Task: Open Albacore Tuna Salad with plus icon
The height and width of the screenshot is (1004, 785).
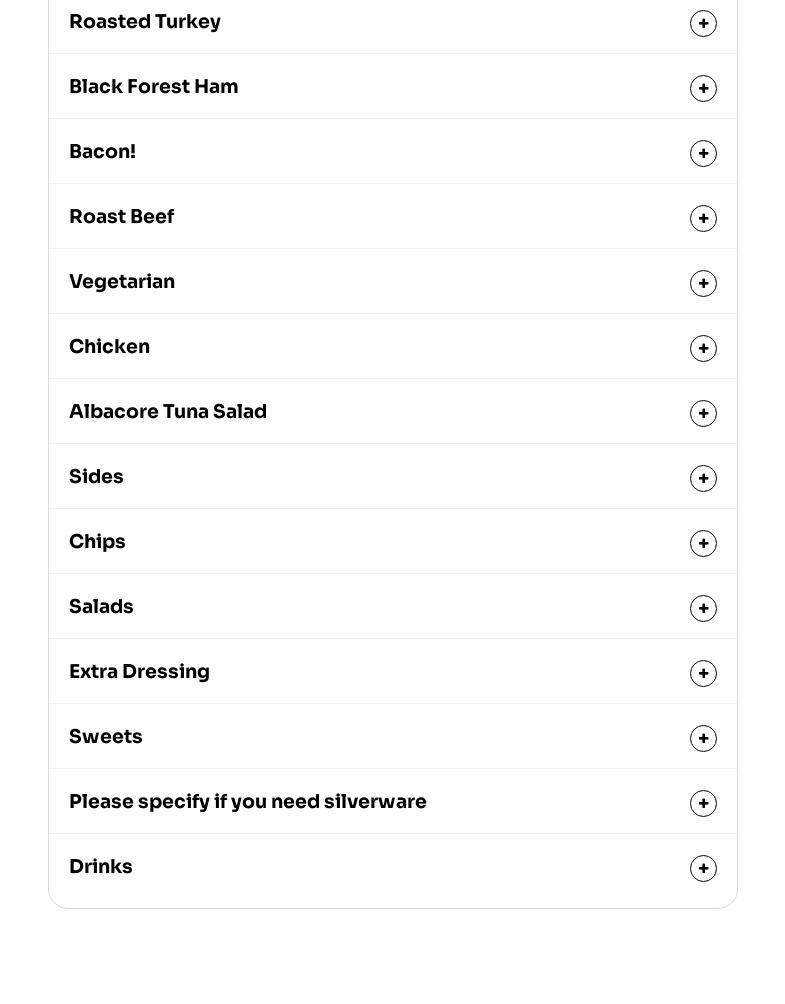Action: click(703, 414)
